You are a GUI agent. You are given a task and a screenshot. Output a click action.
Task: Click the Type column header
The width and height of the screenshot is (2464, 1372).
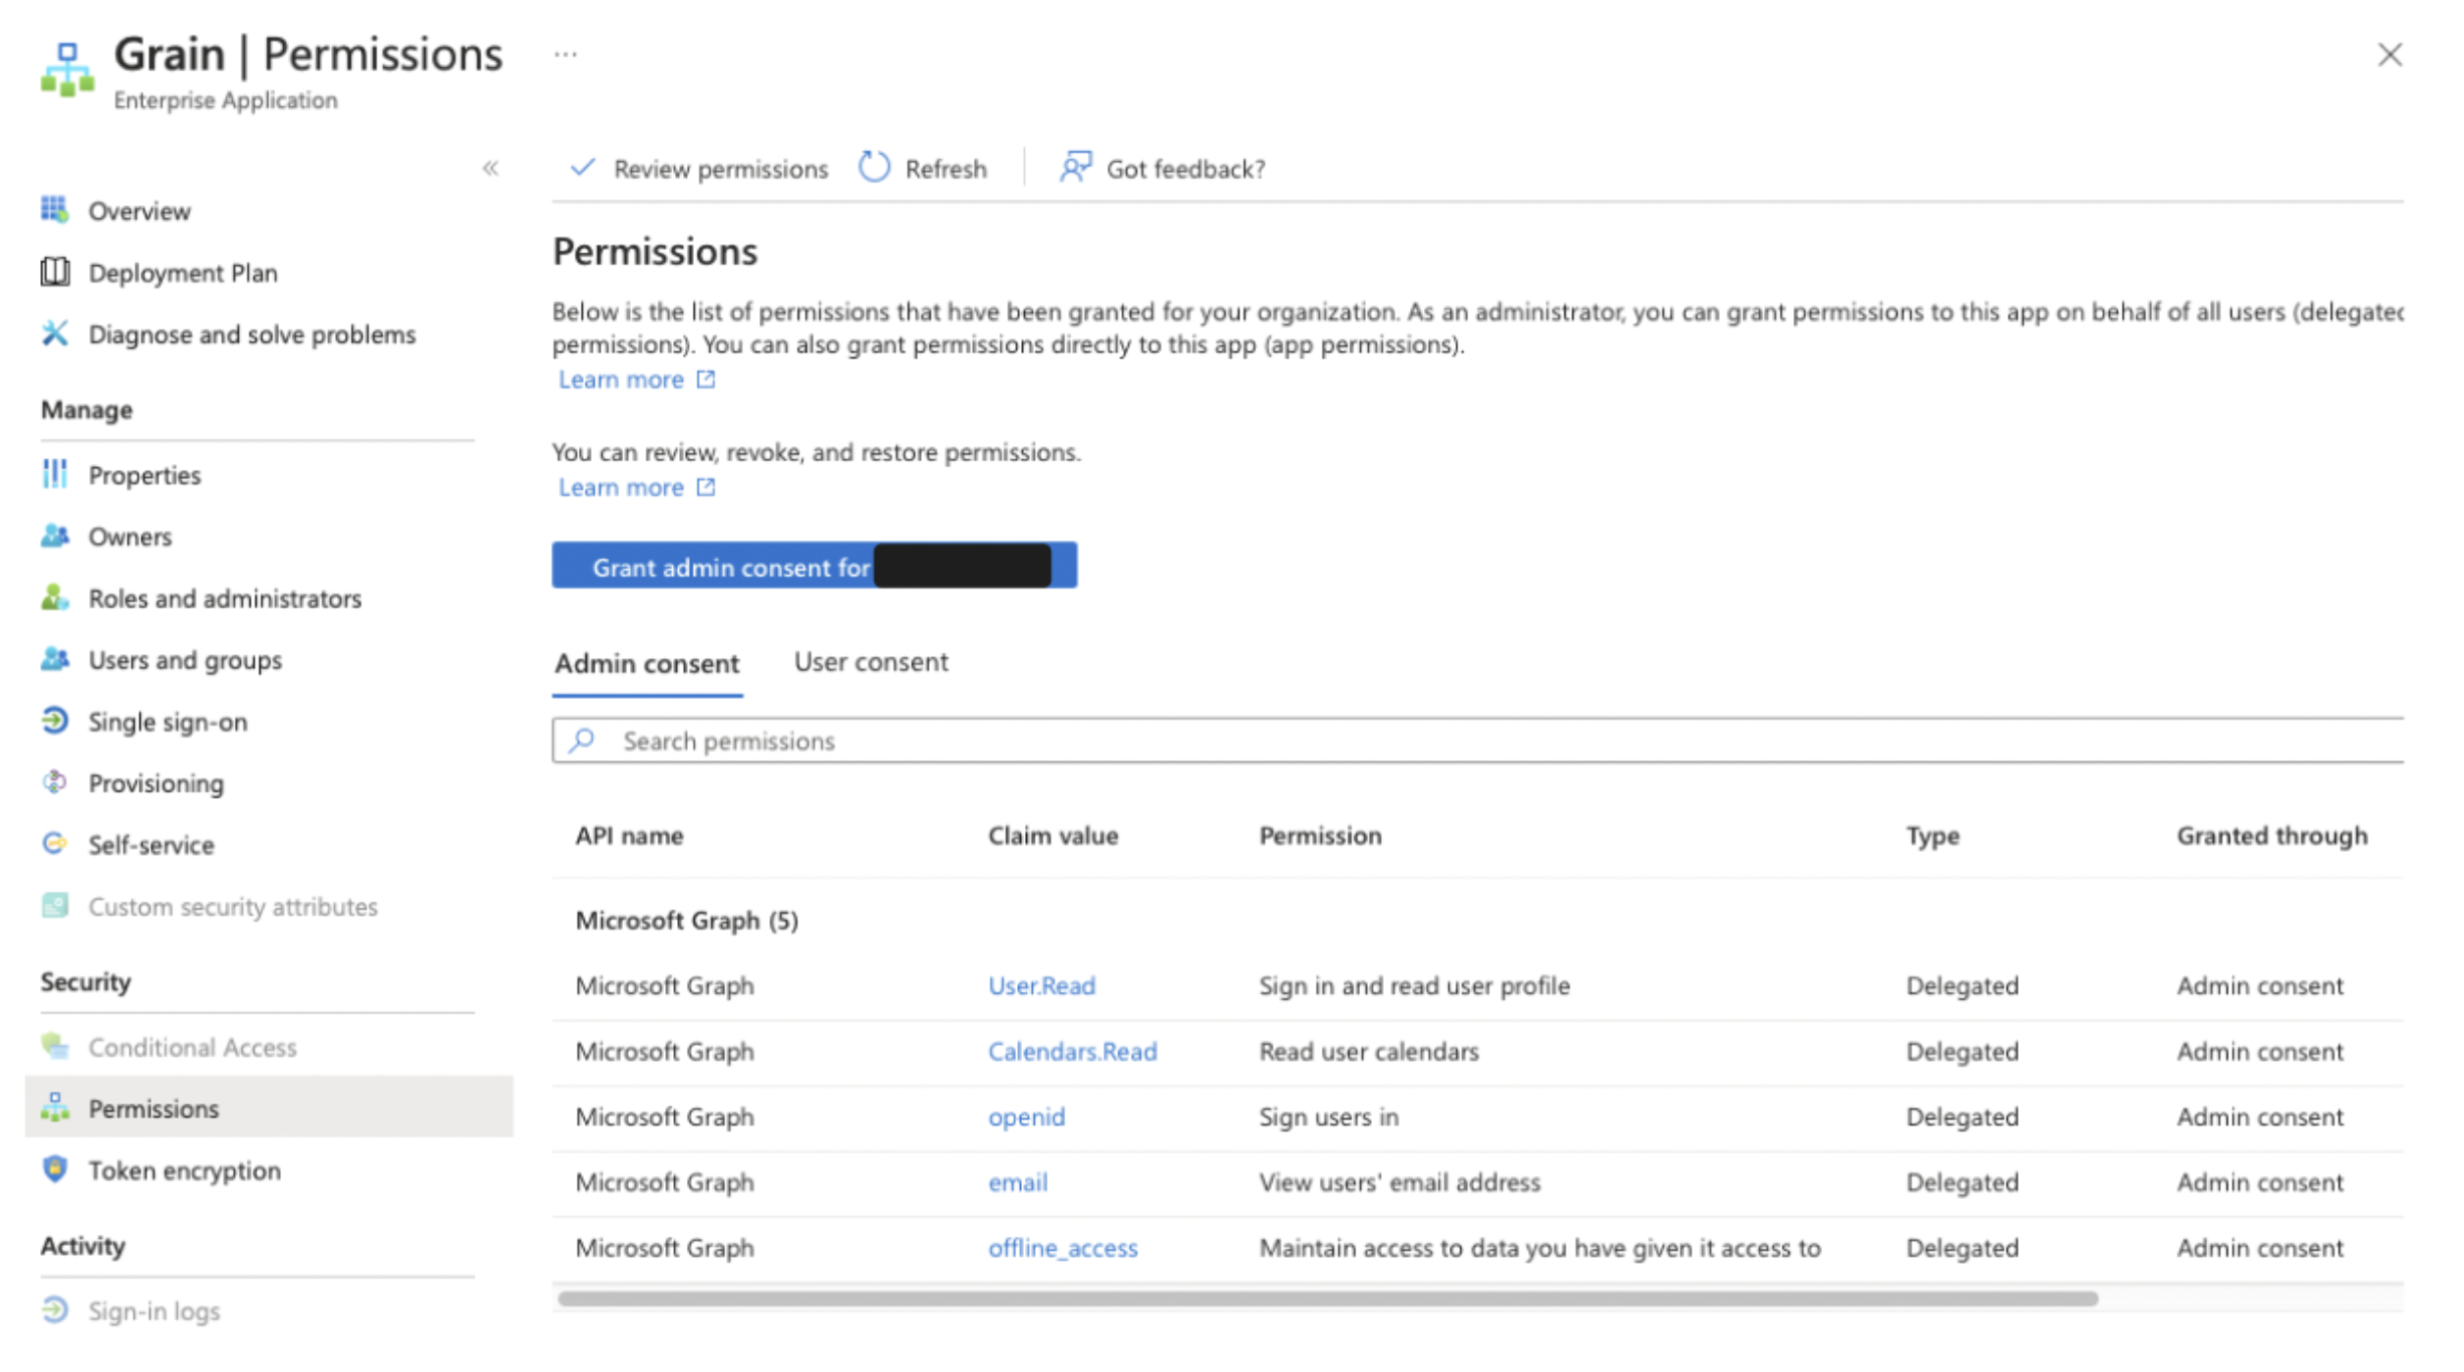pos(1932,837)
